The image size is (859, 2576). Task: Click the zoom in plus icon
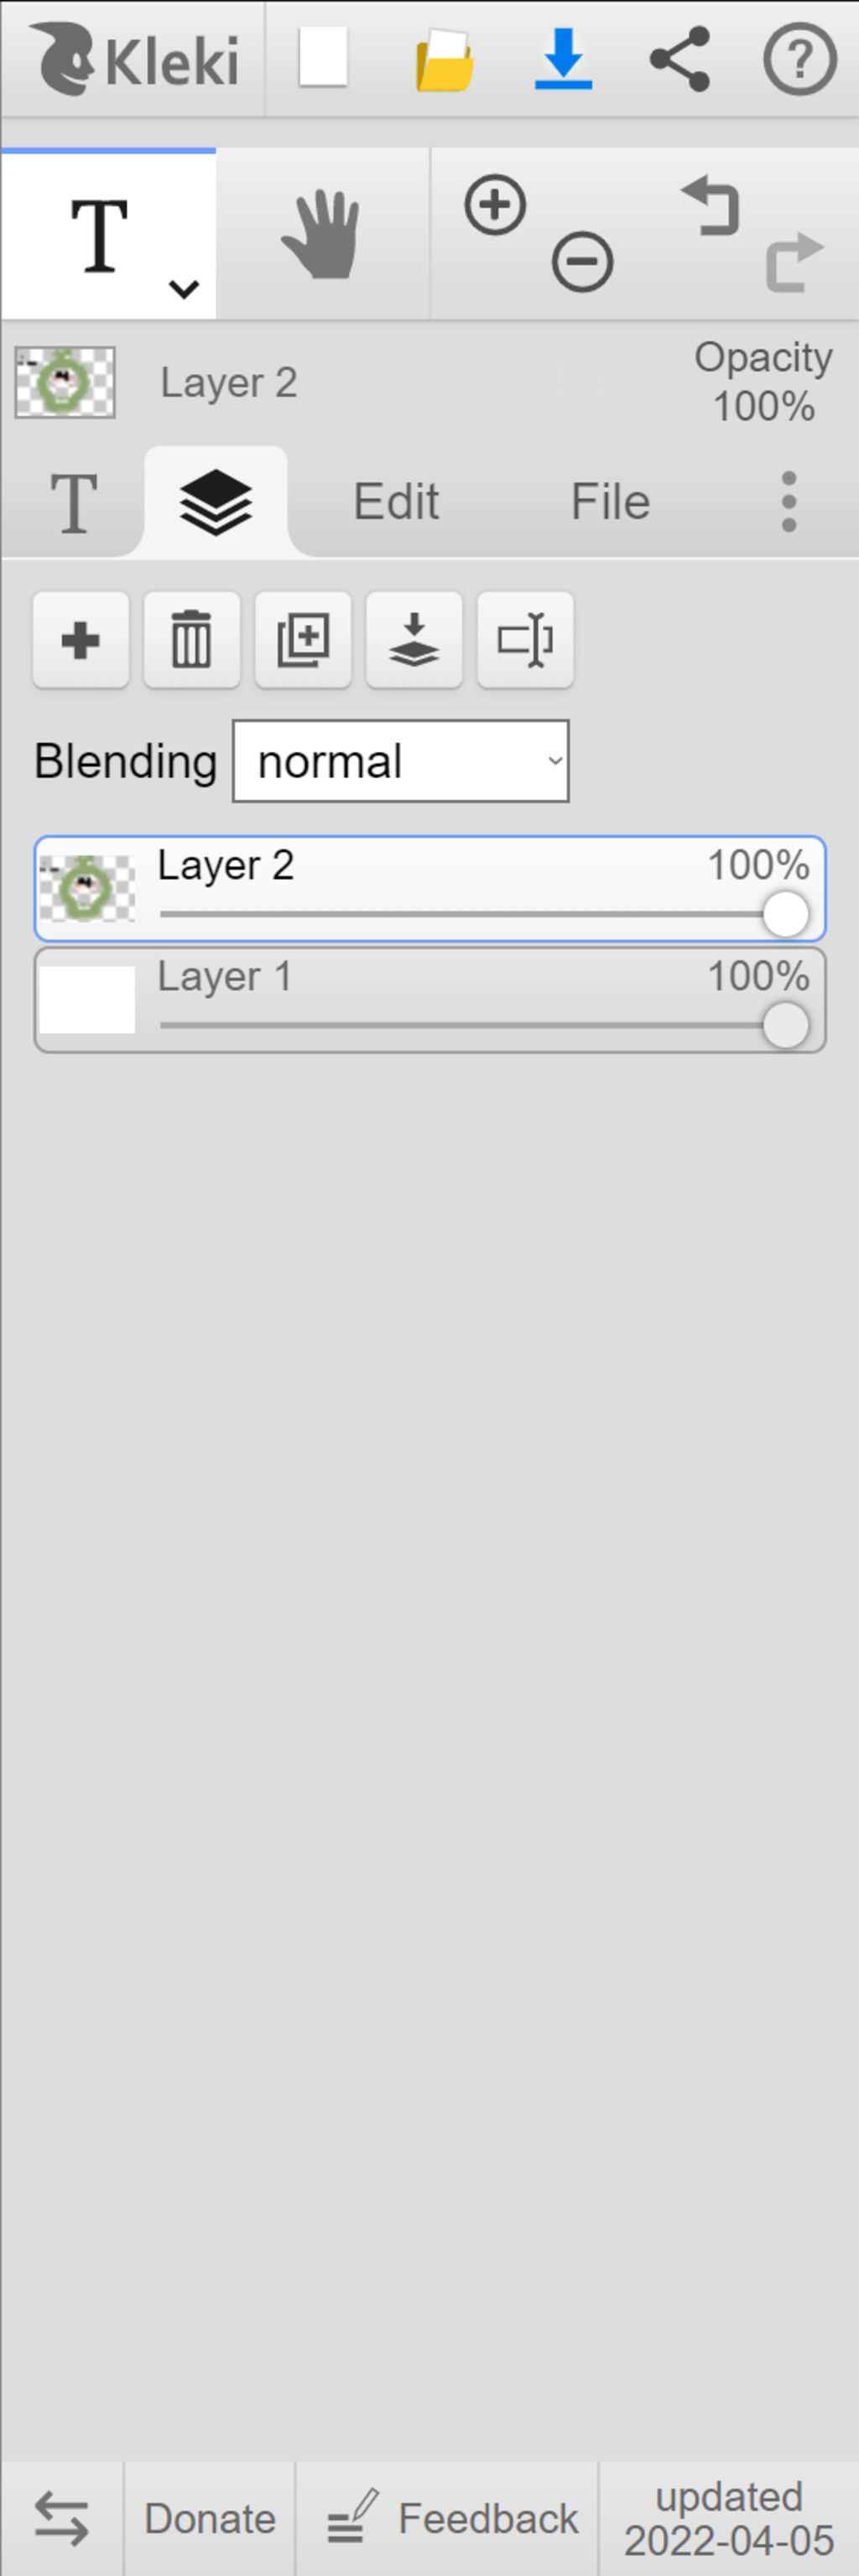point(495,205)
